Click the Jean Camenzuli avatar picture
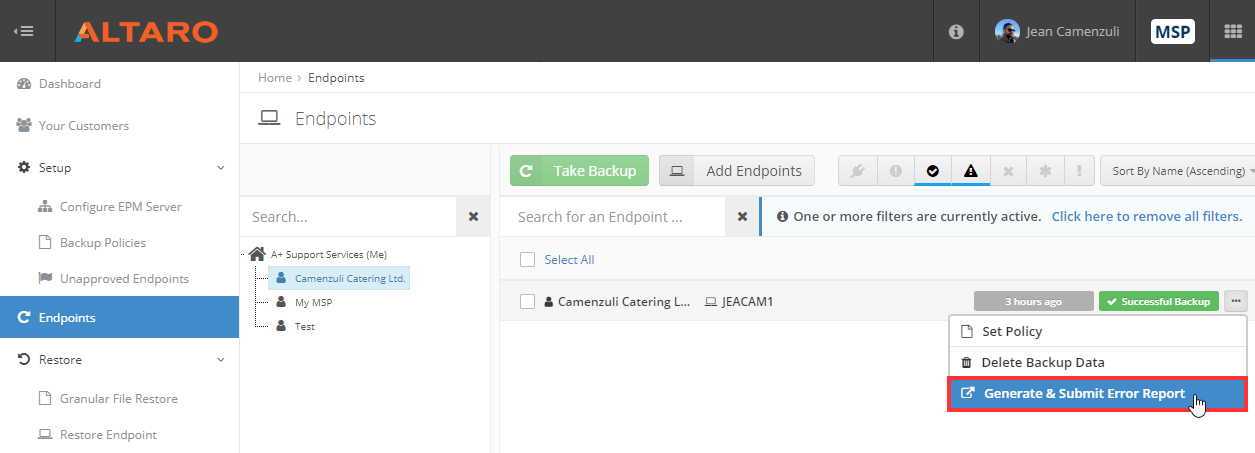This screenshot has width=1255, height=453. coord(1007,31)
